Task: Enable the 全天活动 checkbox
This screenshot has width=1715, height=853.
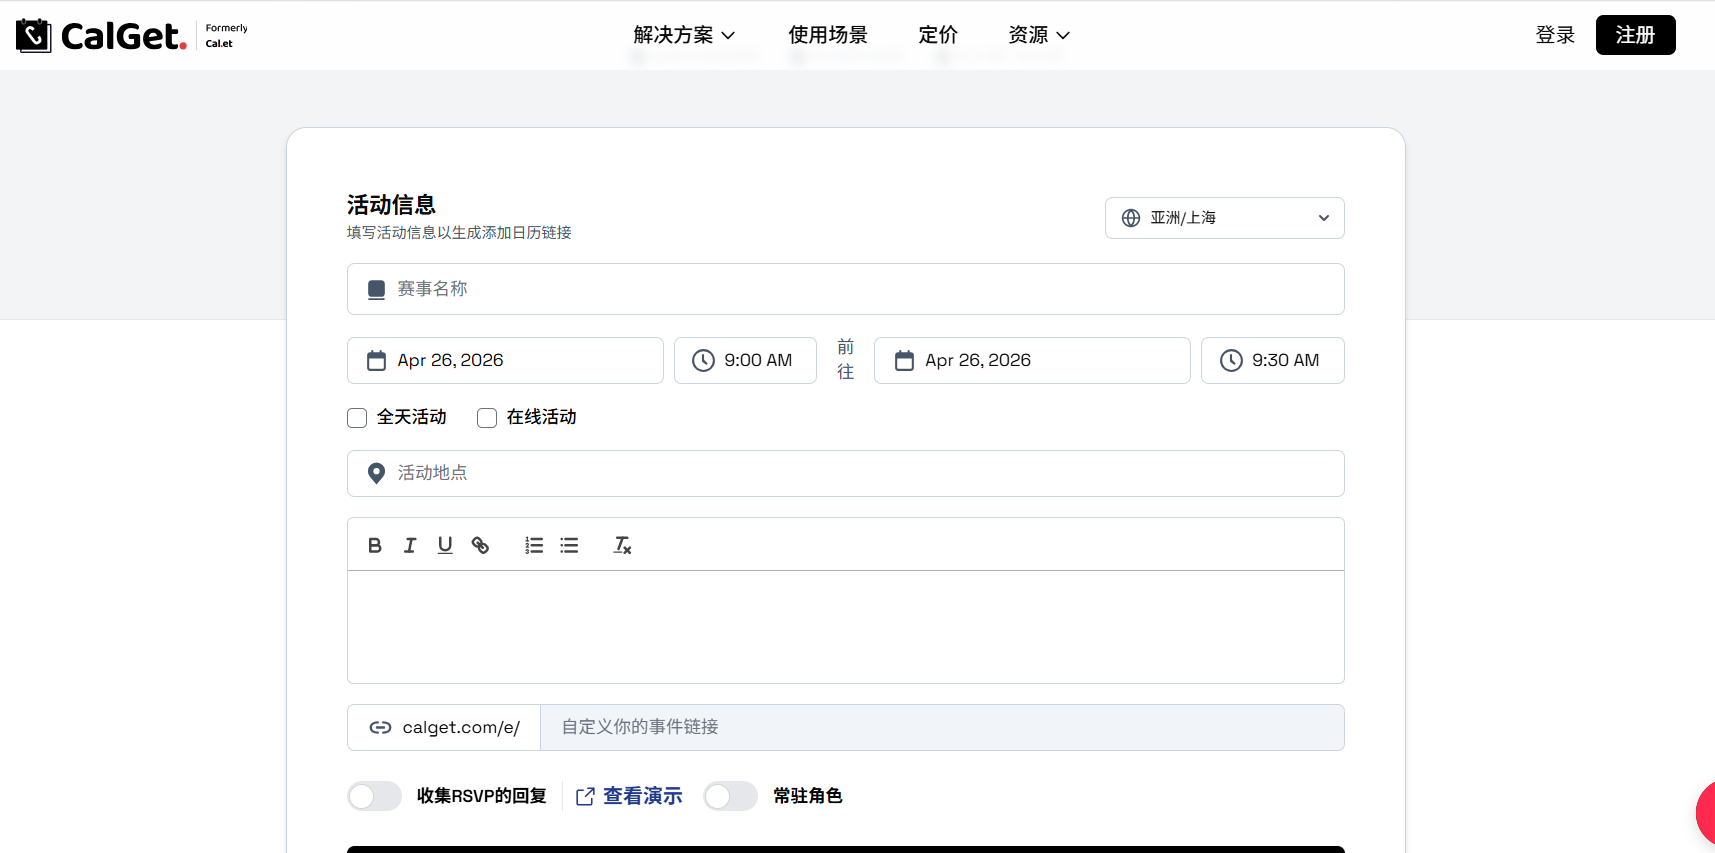Action: pyautogui.click(x=357, y=418)
